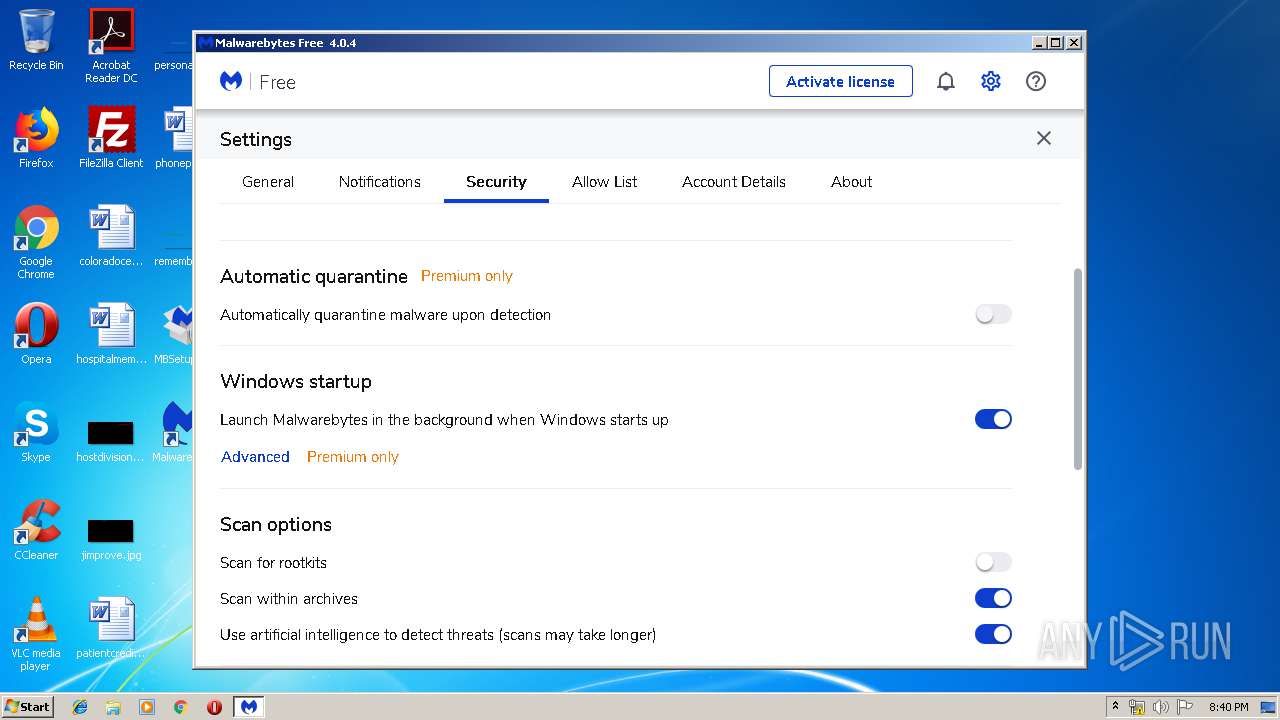This screenshot has height=720, width=1280.
Task: Click Opera icon in taskbar
Action: pos(214,707)
